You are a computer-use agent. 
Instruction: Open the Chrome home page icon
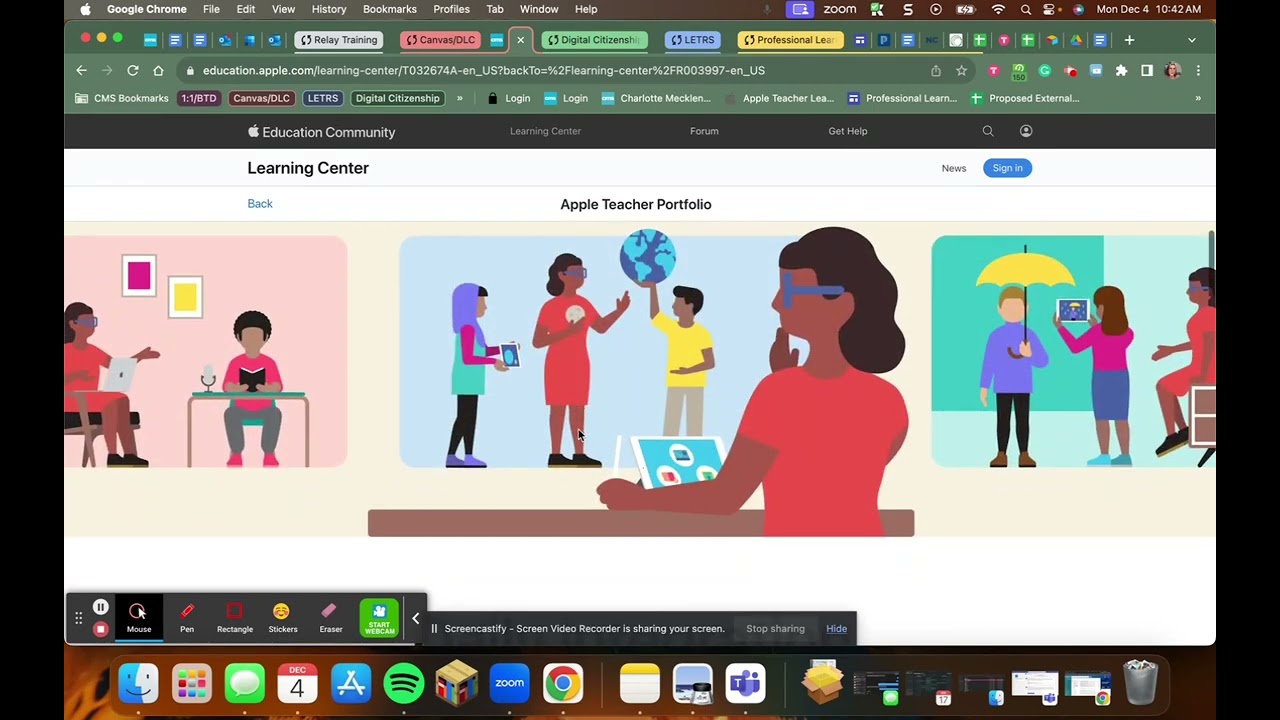click(158, 71)
